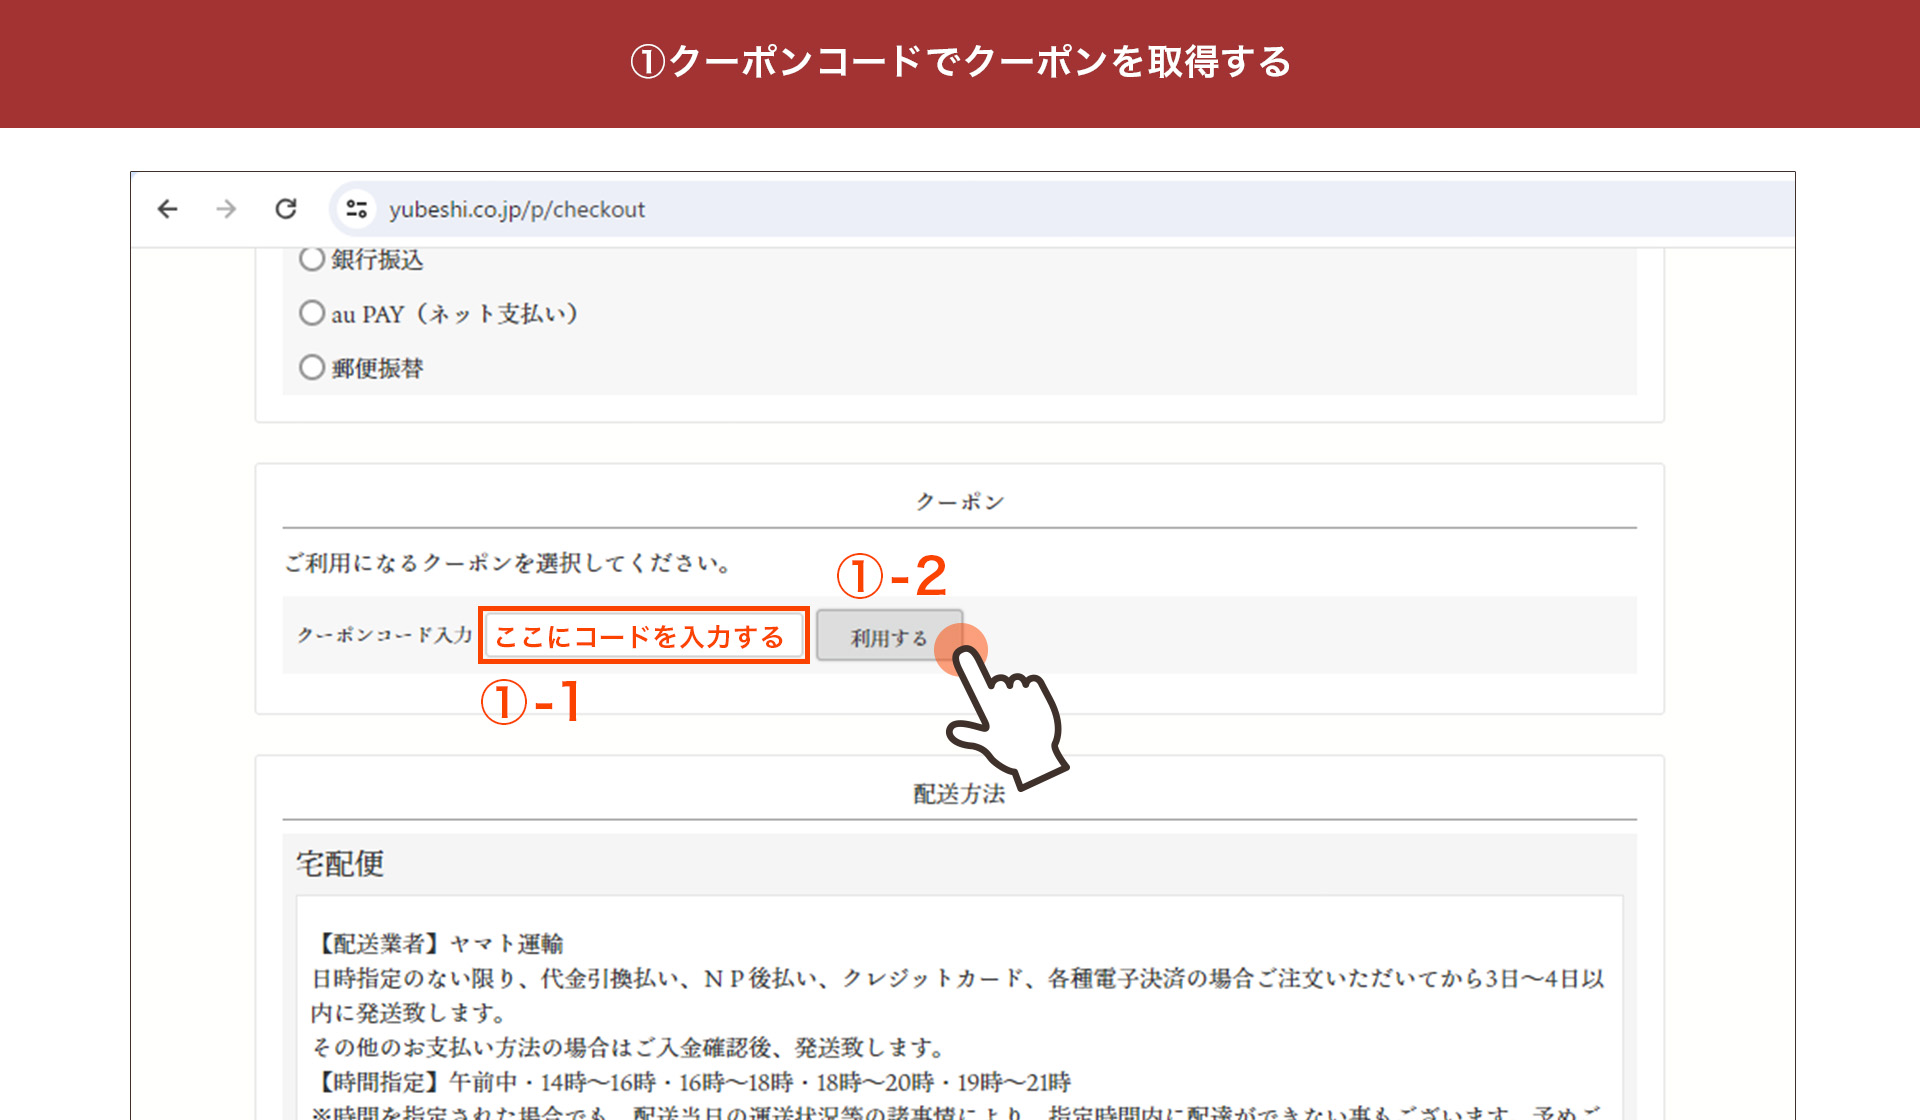Choose the au PAY（ネット支払い）payment option
1920x1120 pixels.
point(311,313)
